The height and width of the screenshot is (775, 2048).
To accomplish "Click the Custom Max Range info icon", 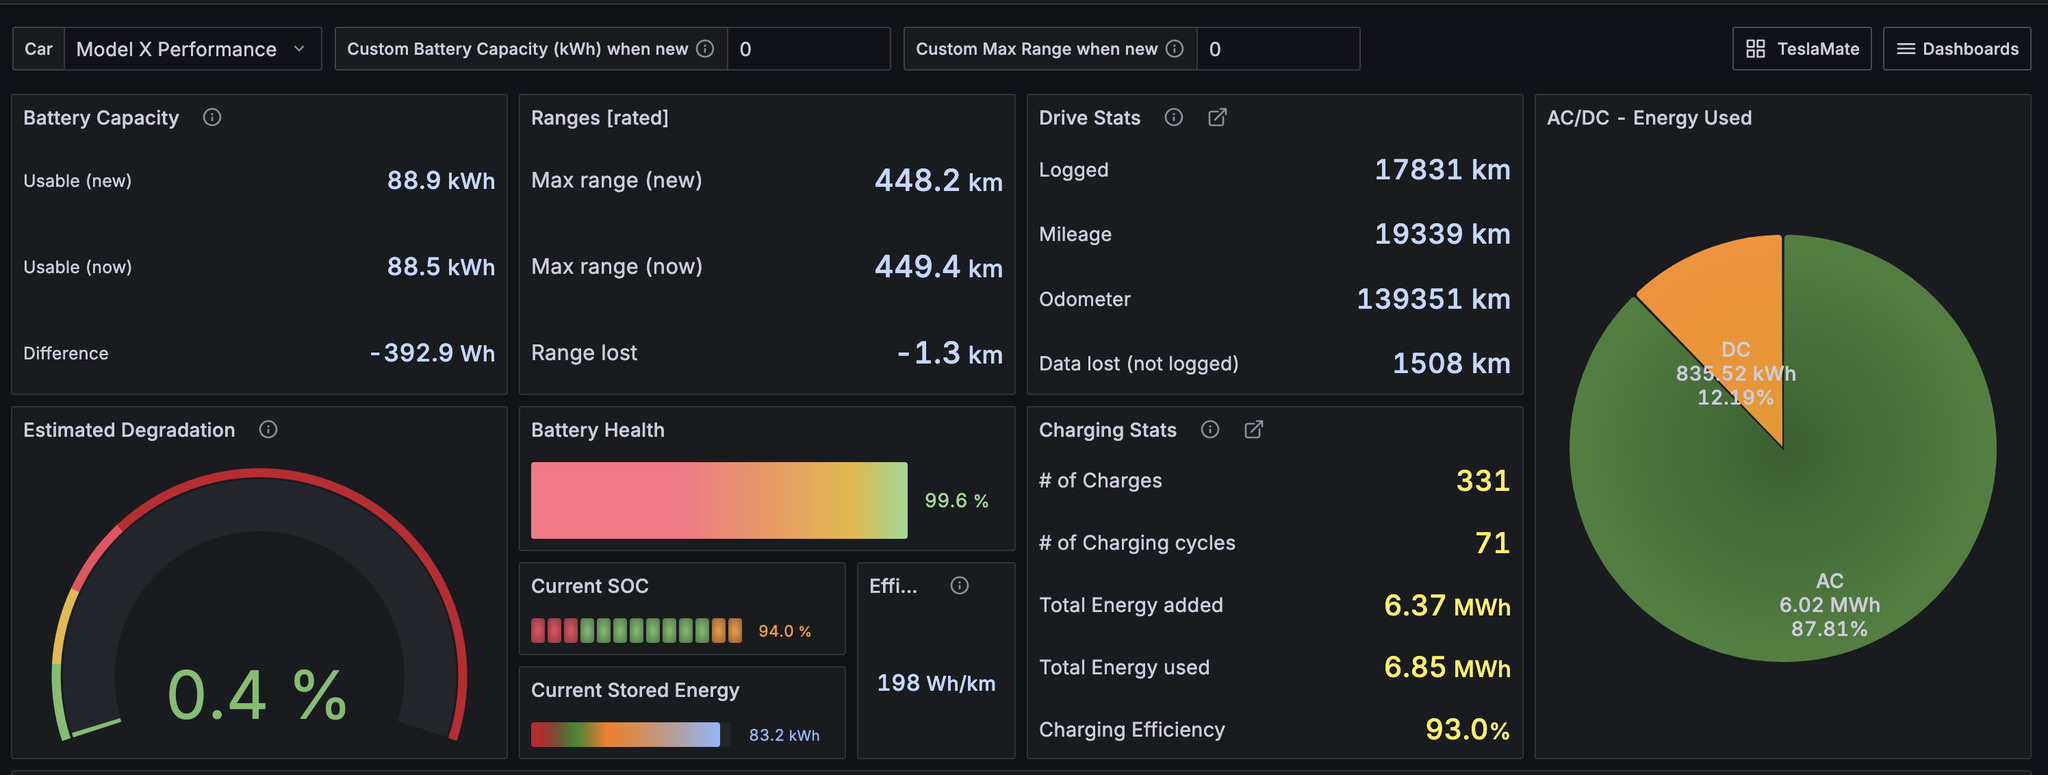I will point(1175,49).
